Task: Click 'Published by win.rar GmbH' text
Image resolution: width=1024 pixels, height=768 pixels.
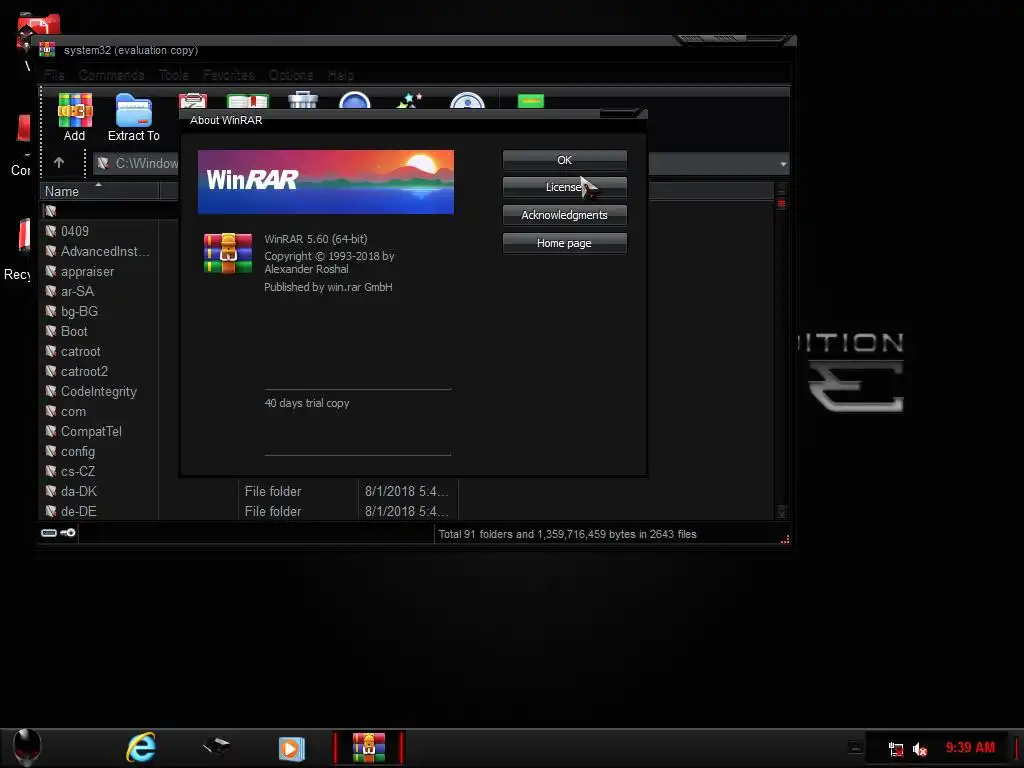Action: (x=328, y=287)
